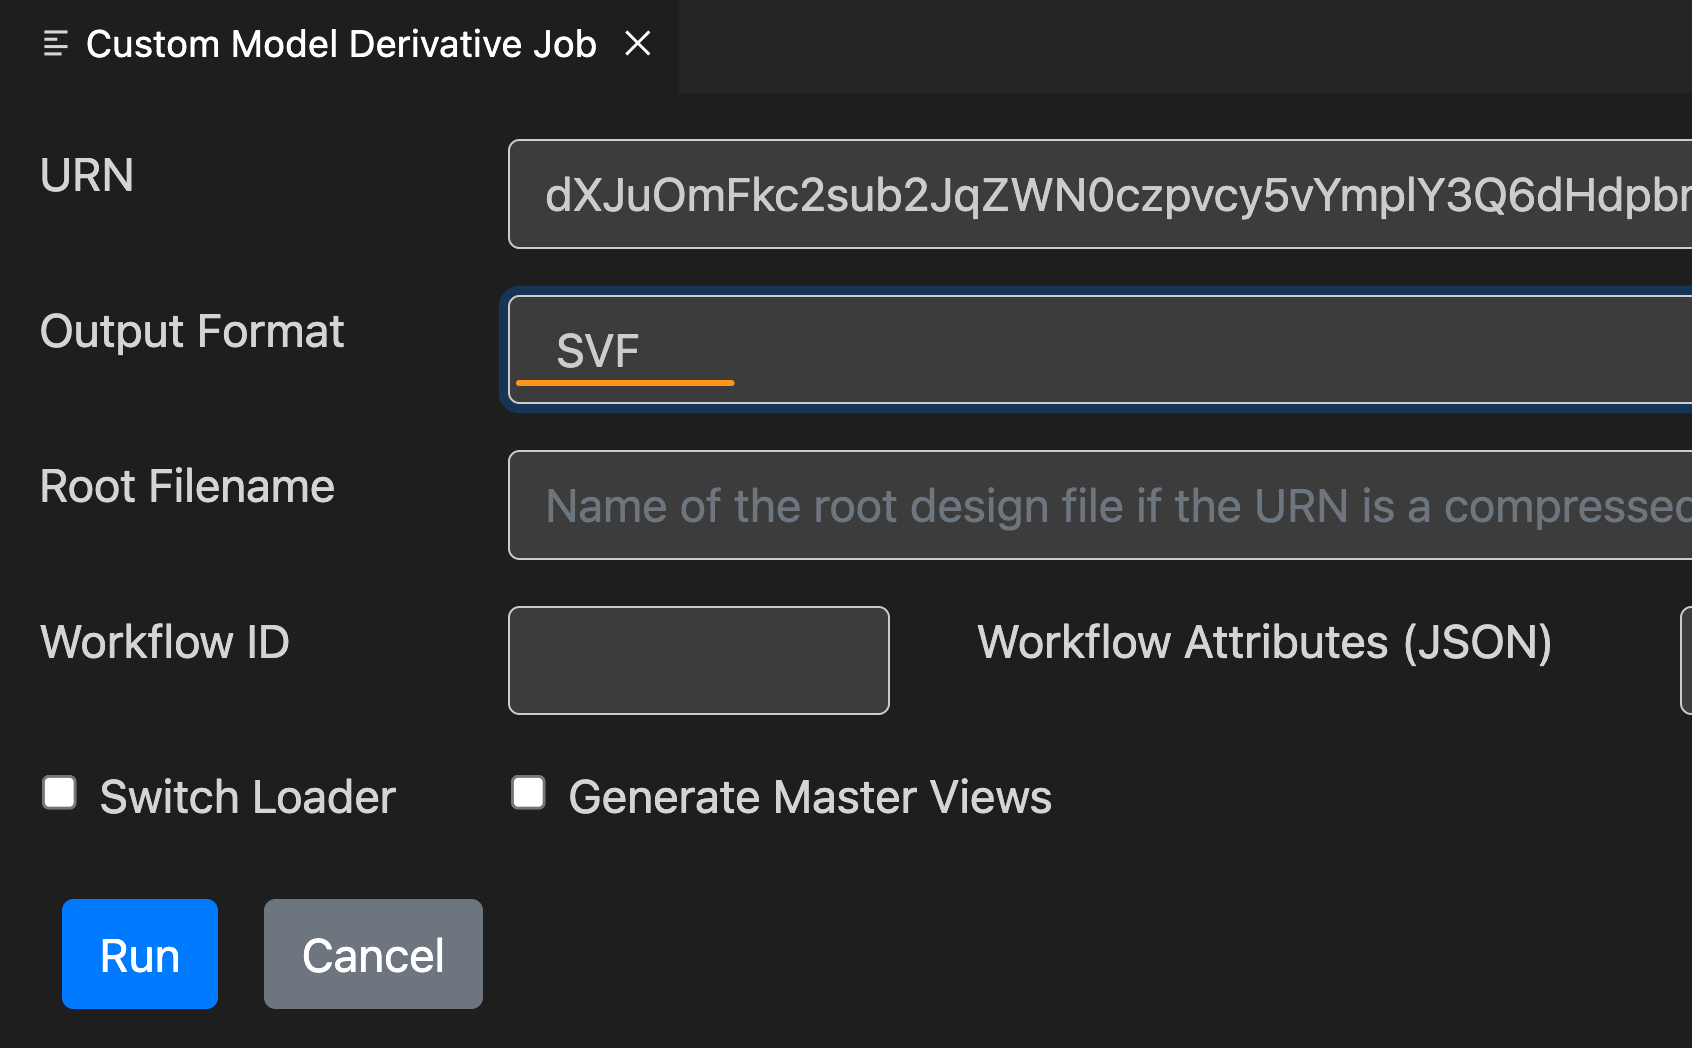Click the Custom Model Derivative Job title text

(340, 44)
